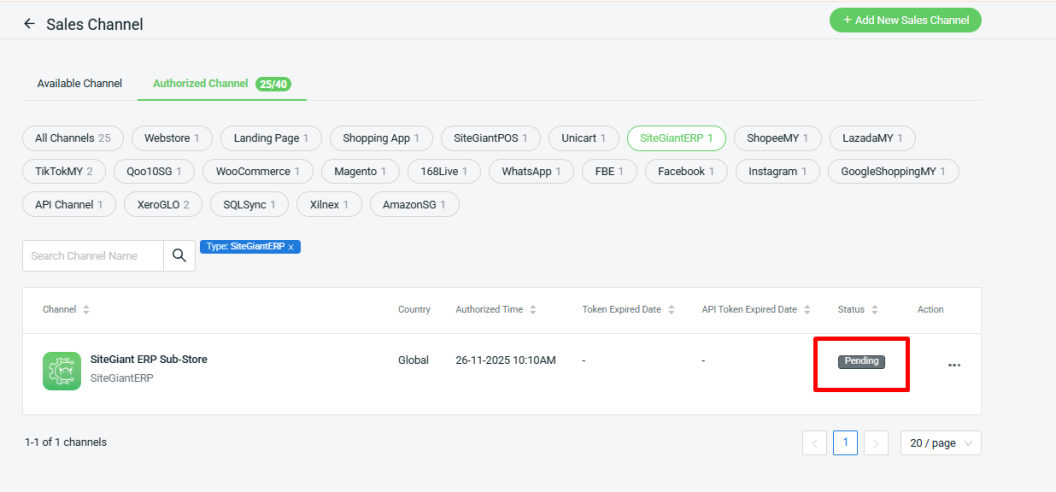Sort by API Token Expired Date column
1056x492 pixels.
click(x=807, y=310)
